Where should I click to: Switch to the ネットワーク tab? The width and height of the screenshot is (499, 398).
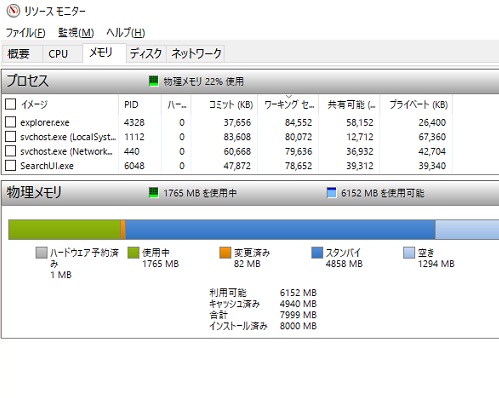[196, 54]
